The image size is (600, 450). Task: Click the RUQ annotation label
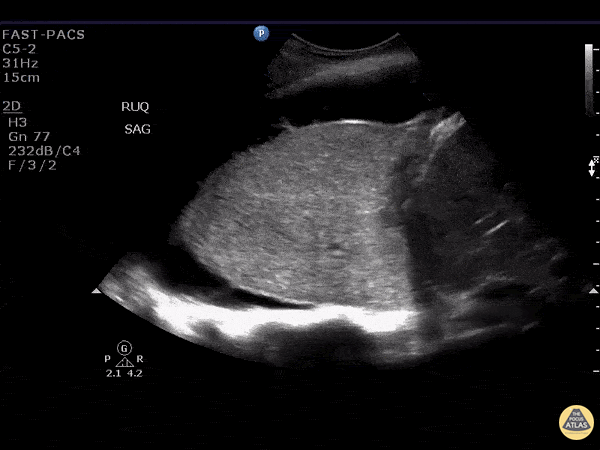pyautogui.click(x=135, y=107)
